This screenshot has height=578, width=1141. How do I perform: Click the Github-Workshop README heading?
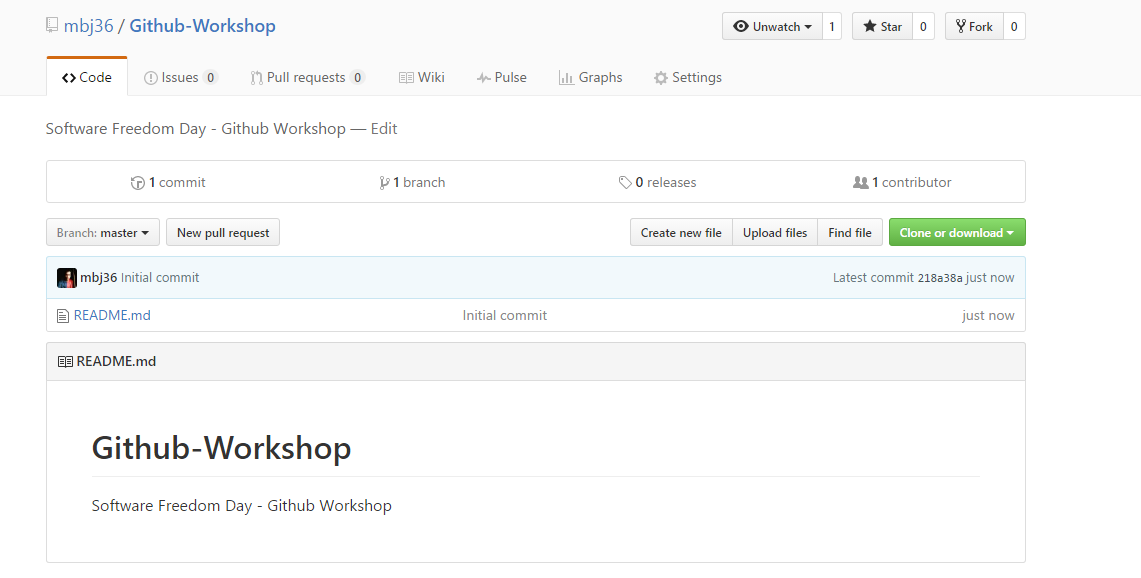coord(221,447)
